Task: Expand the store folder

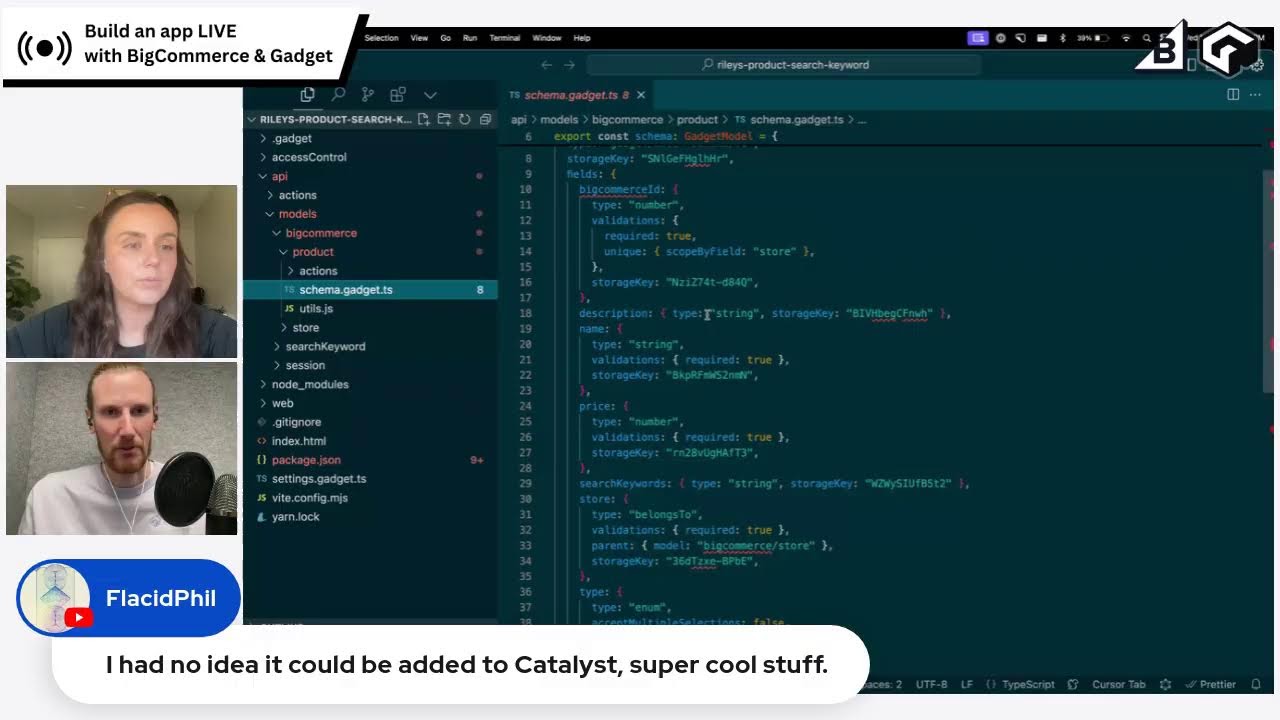Action: pos(370,327)
